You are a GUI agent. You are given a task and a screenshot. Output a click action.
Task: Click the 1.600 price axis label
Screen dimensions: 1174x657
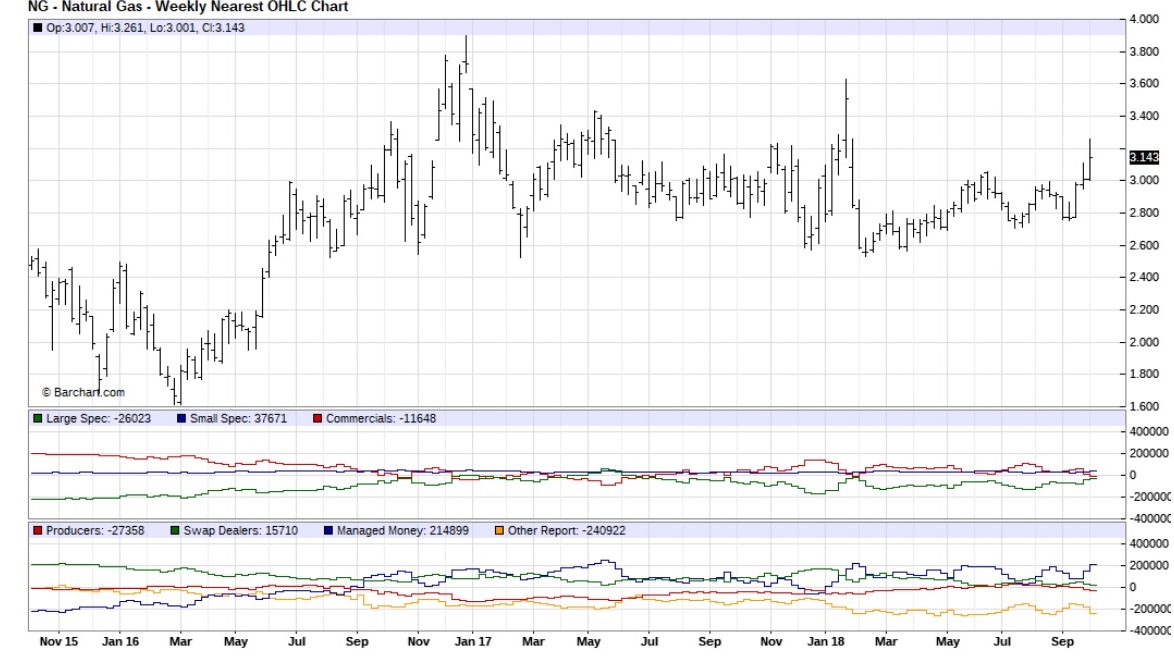pos(1144,406)
